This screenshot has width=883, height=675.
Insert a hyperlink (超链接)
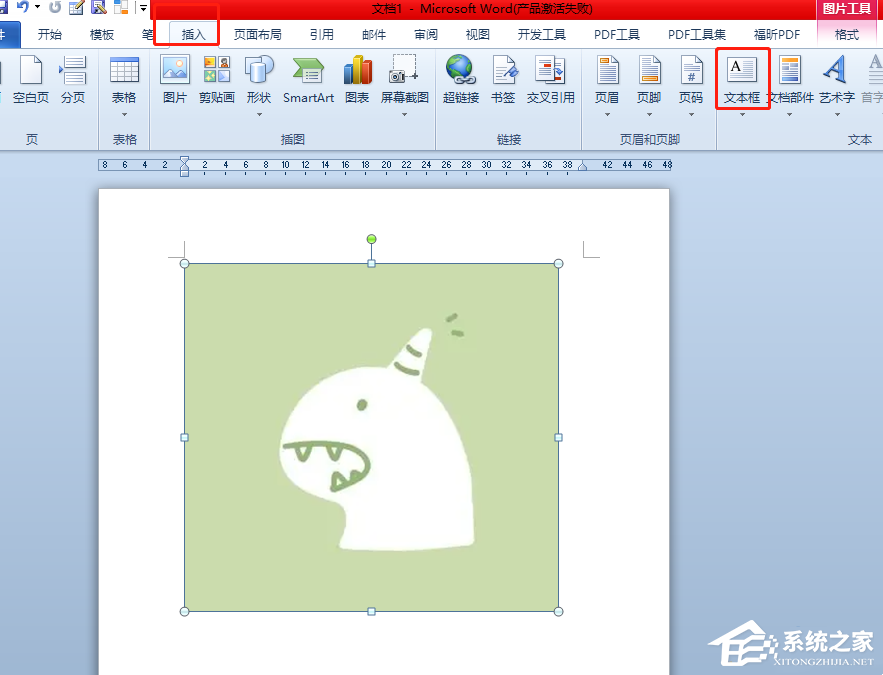pyautogui.click(x=461, y=80)
